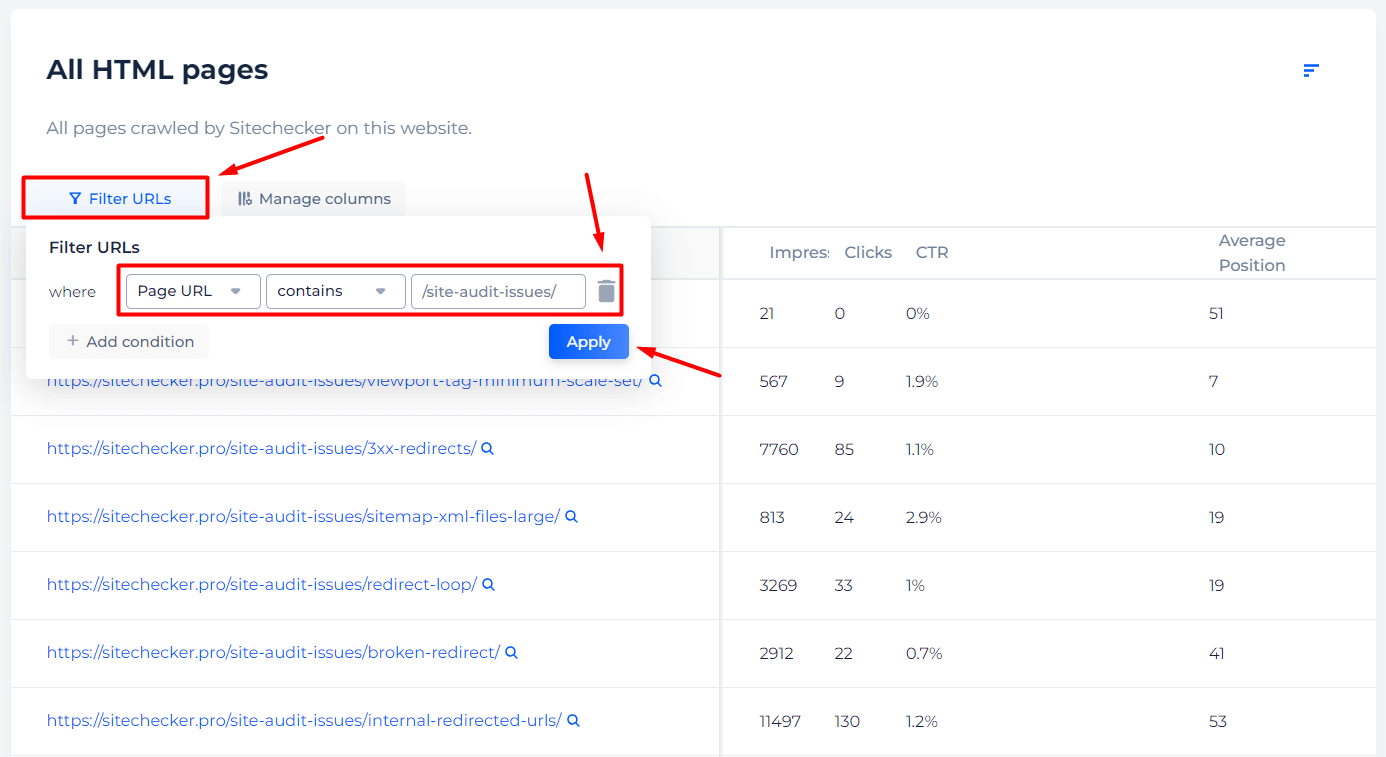This screenshot has height=757, width=1386.
Task: Open the 3xx-redirects page URL link
Action: point(262,449)
